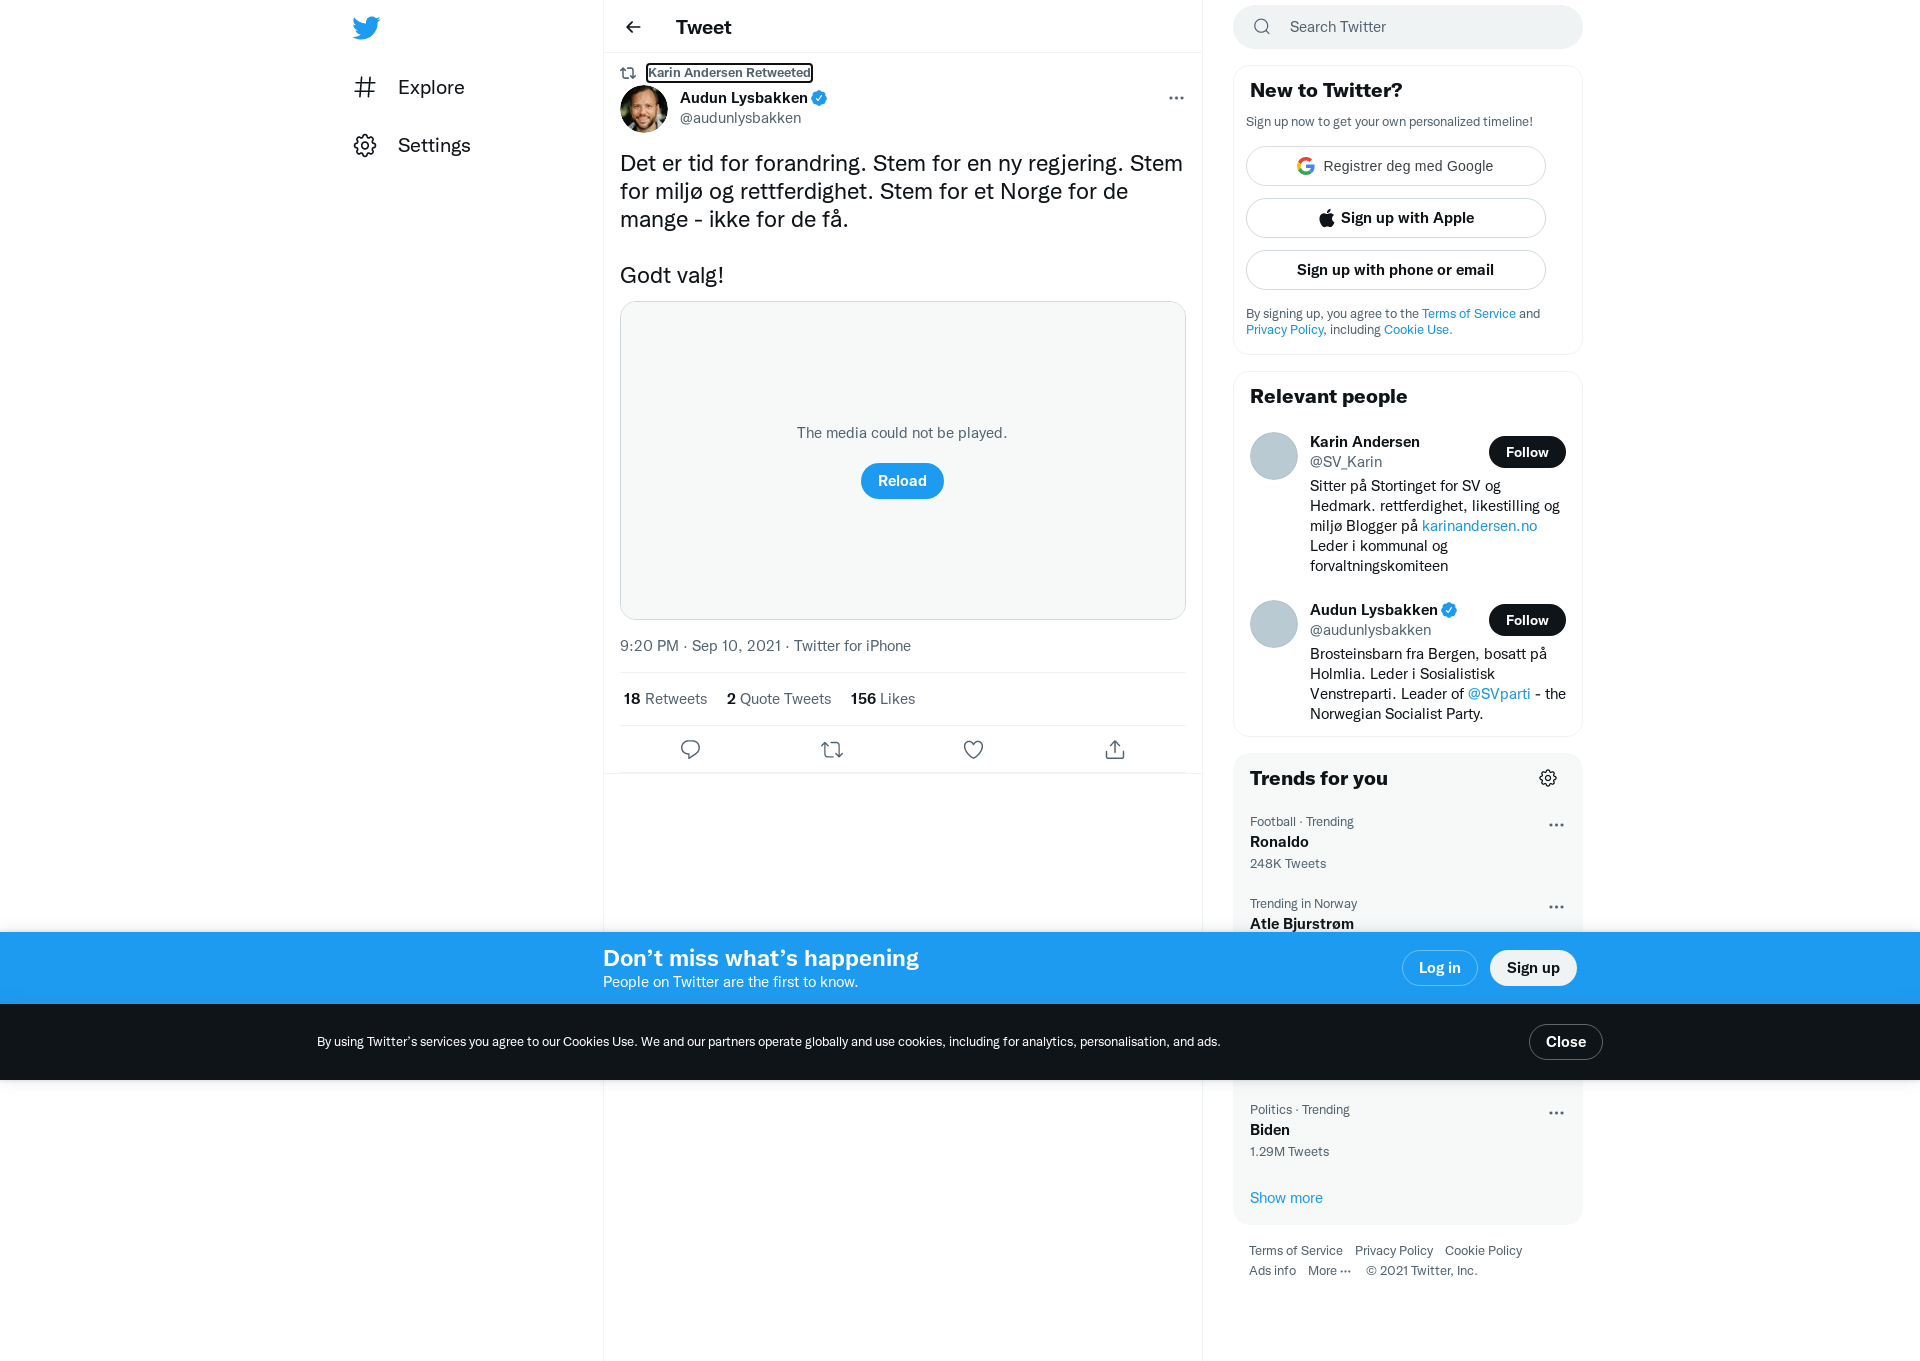The height and width of the screenshot is (1361, 1920).
Task: Sign up with Apple
Action: coord(1396,218)
